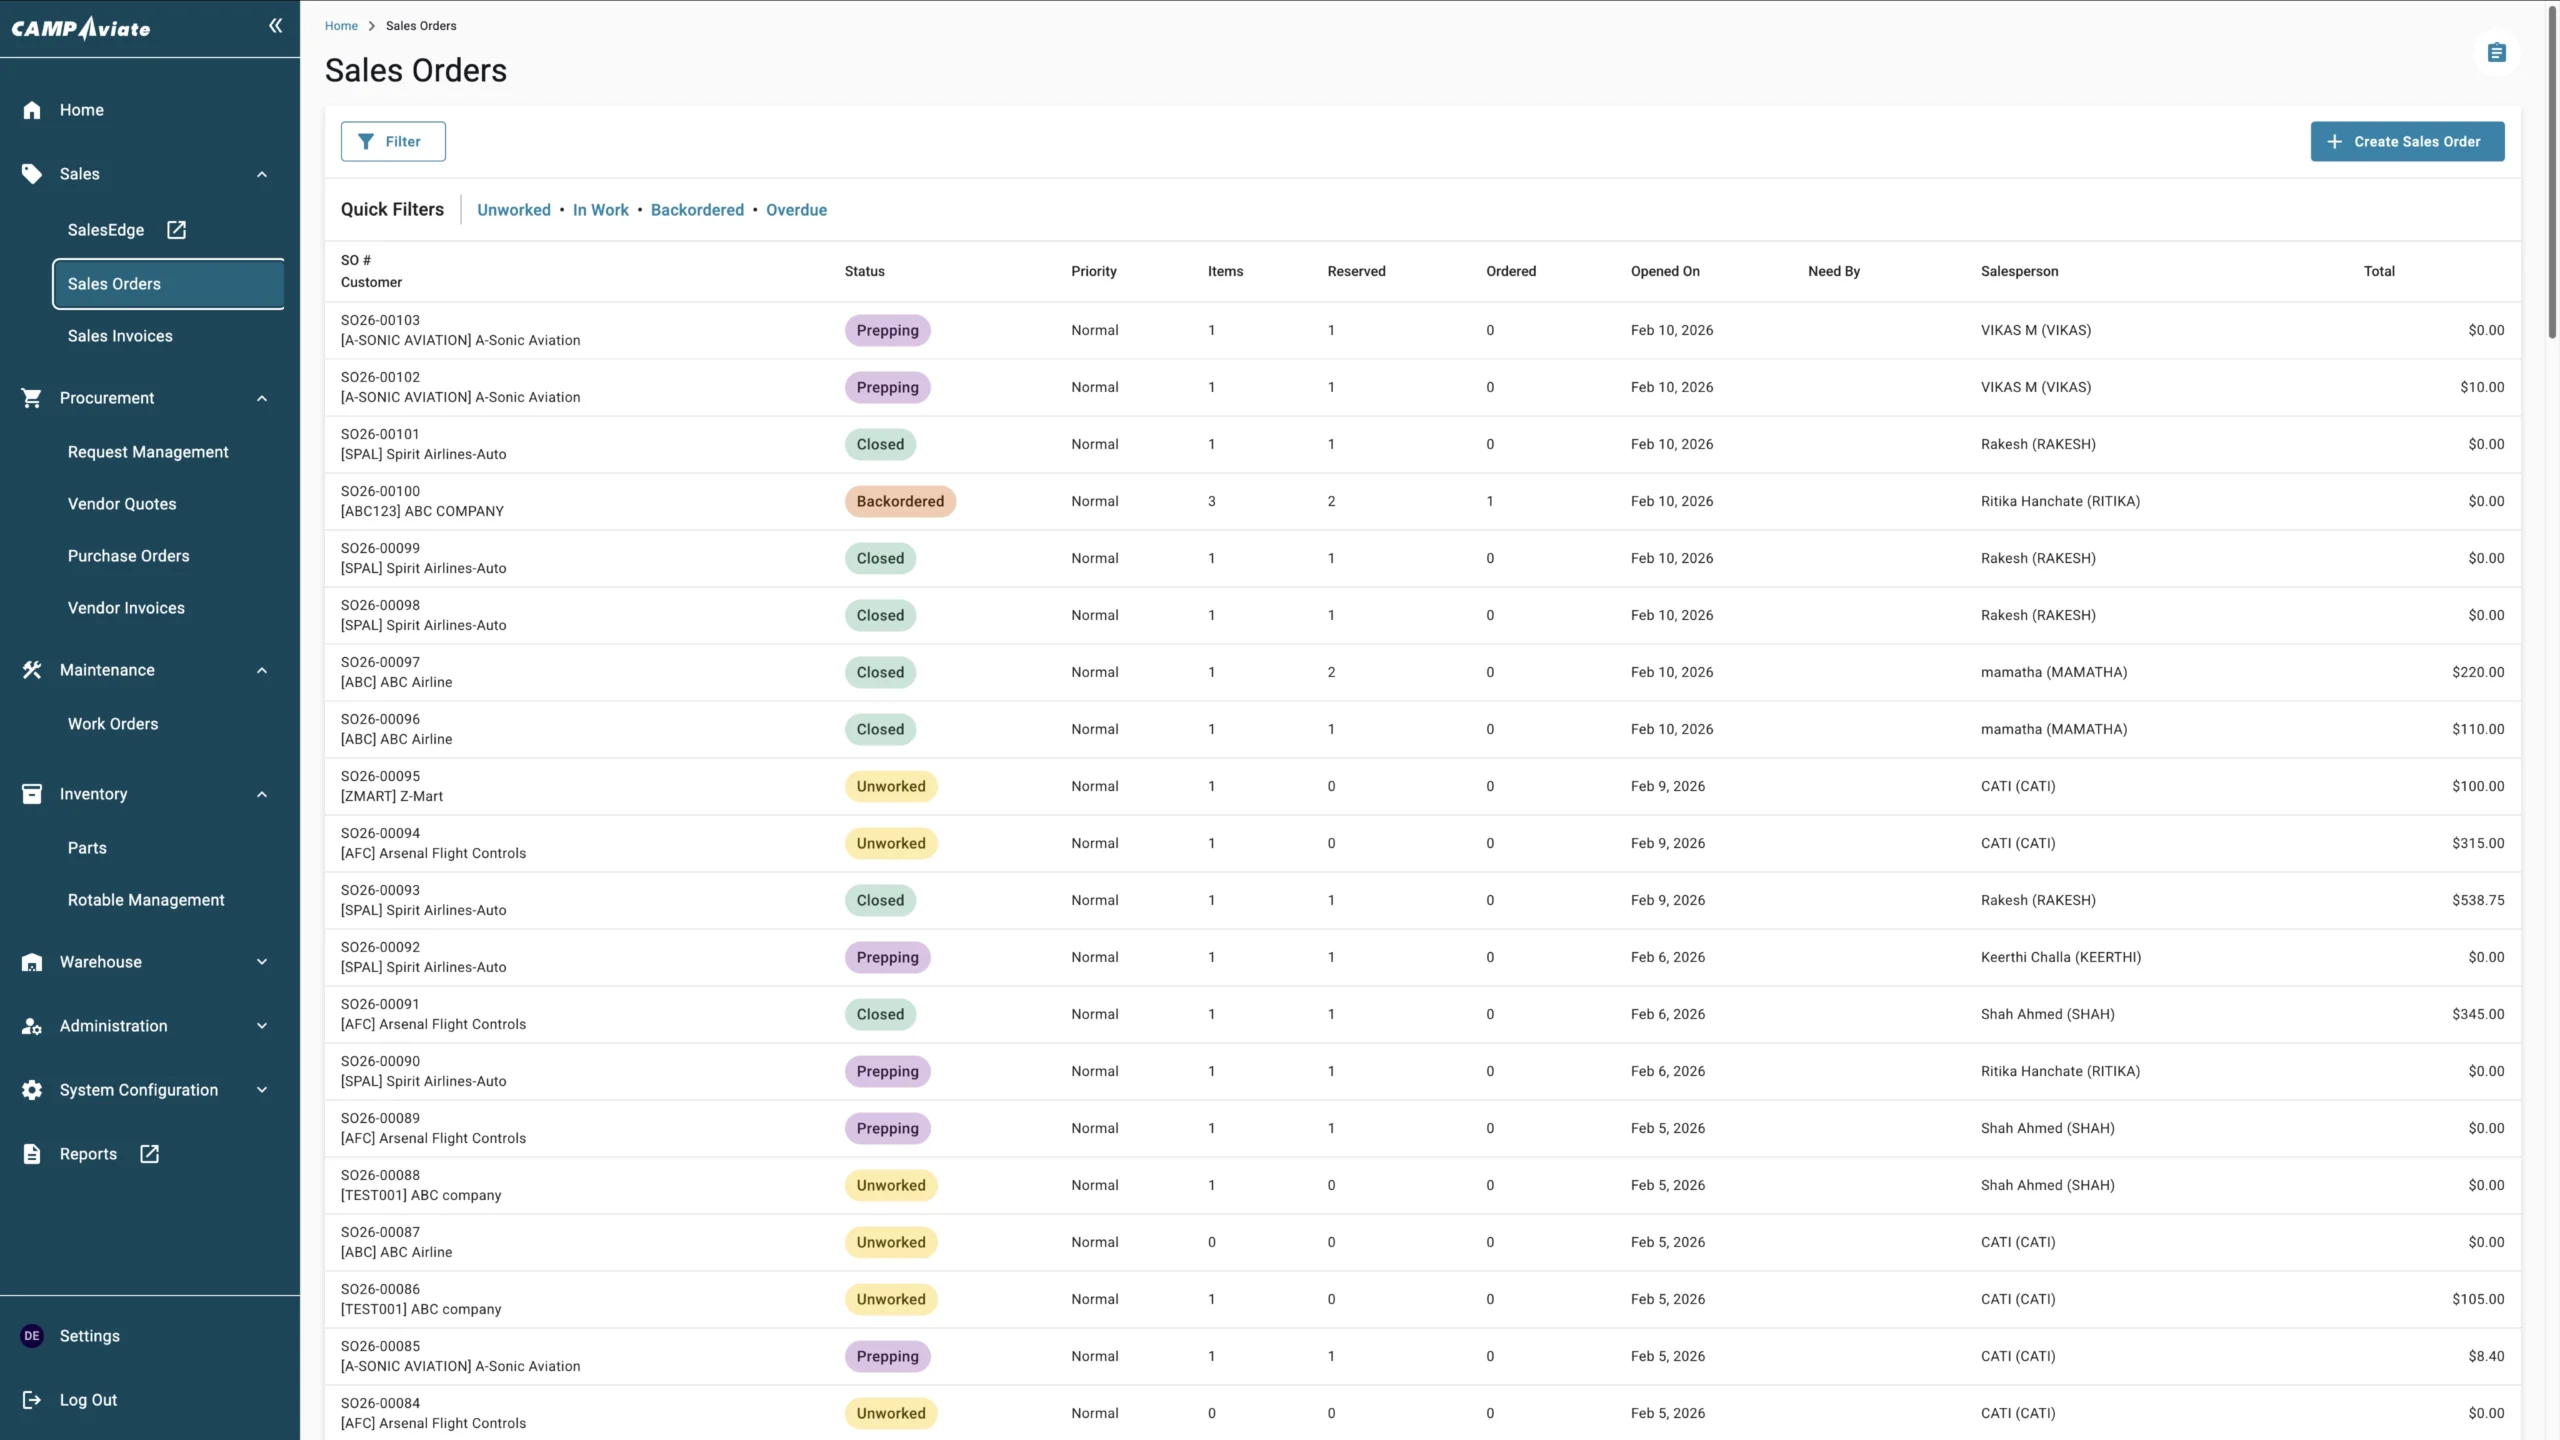Open the Sales Orders menu item
2560x1440 pixels.
click(168, 284)
